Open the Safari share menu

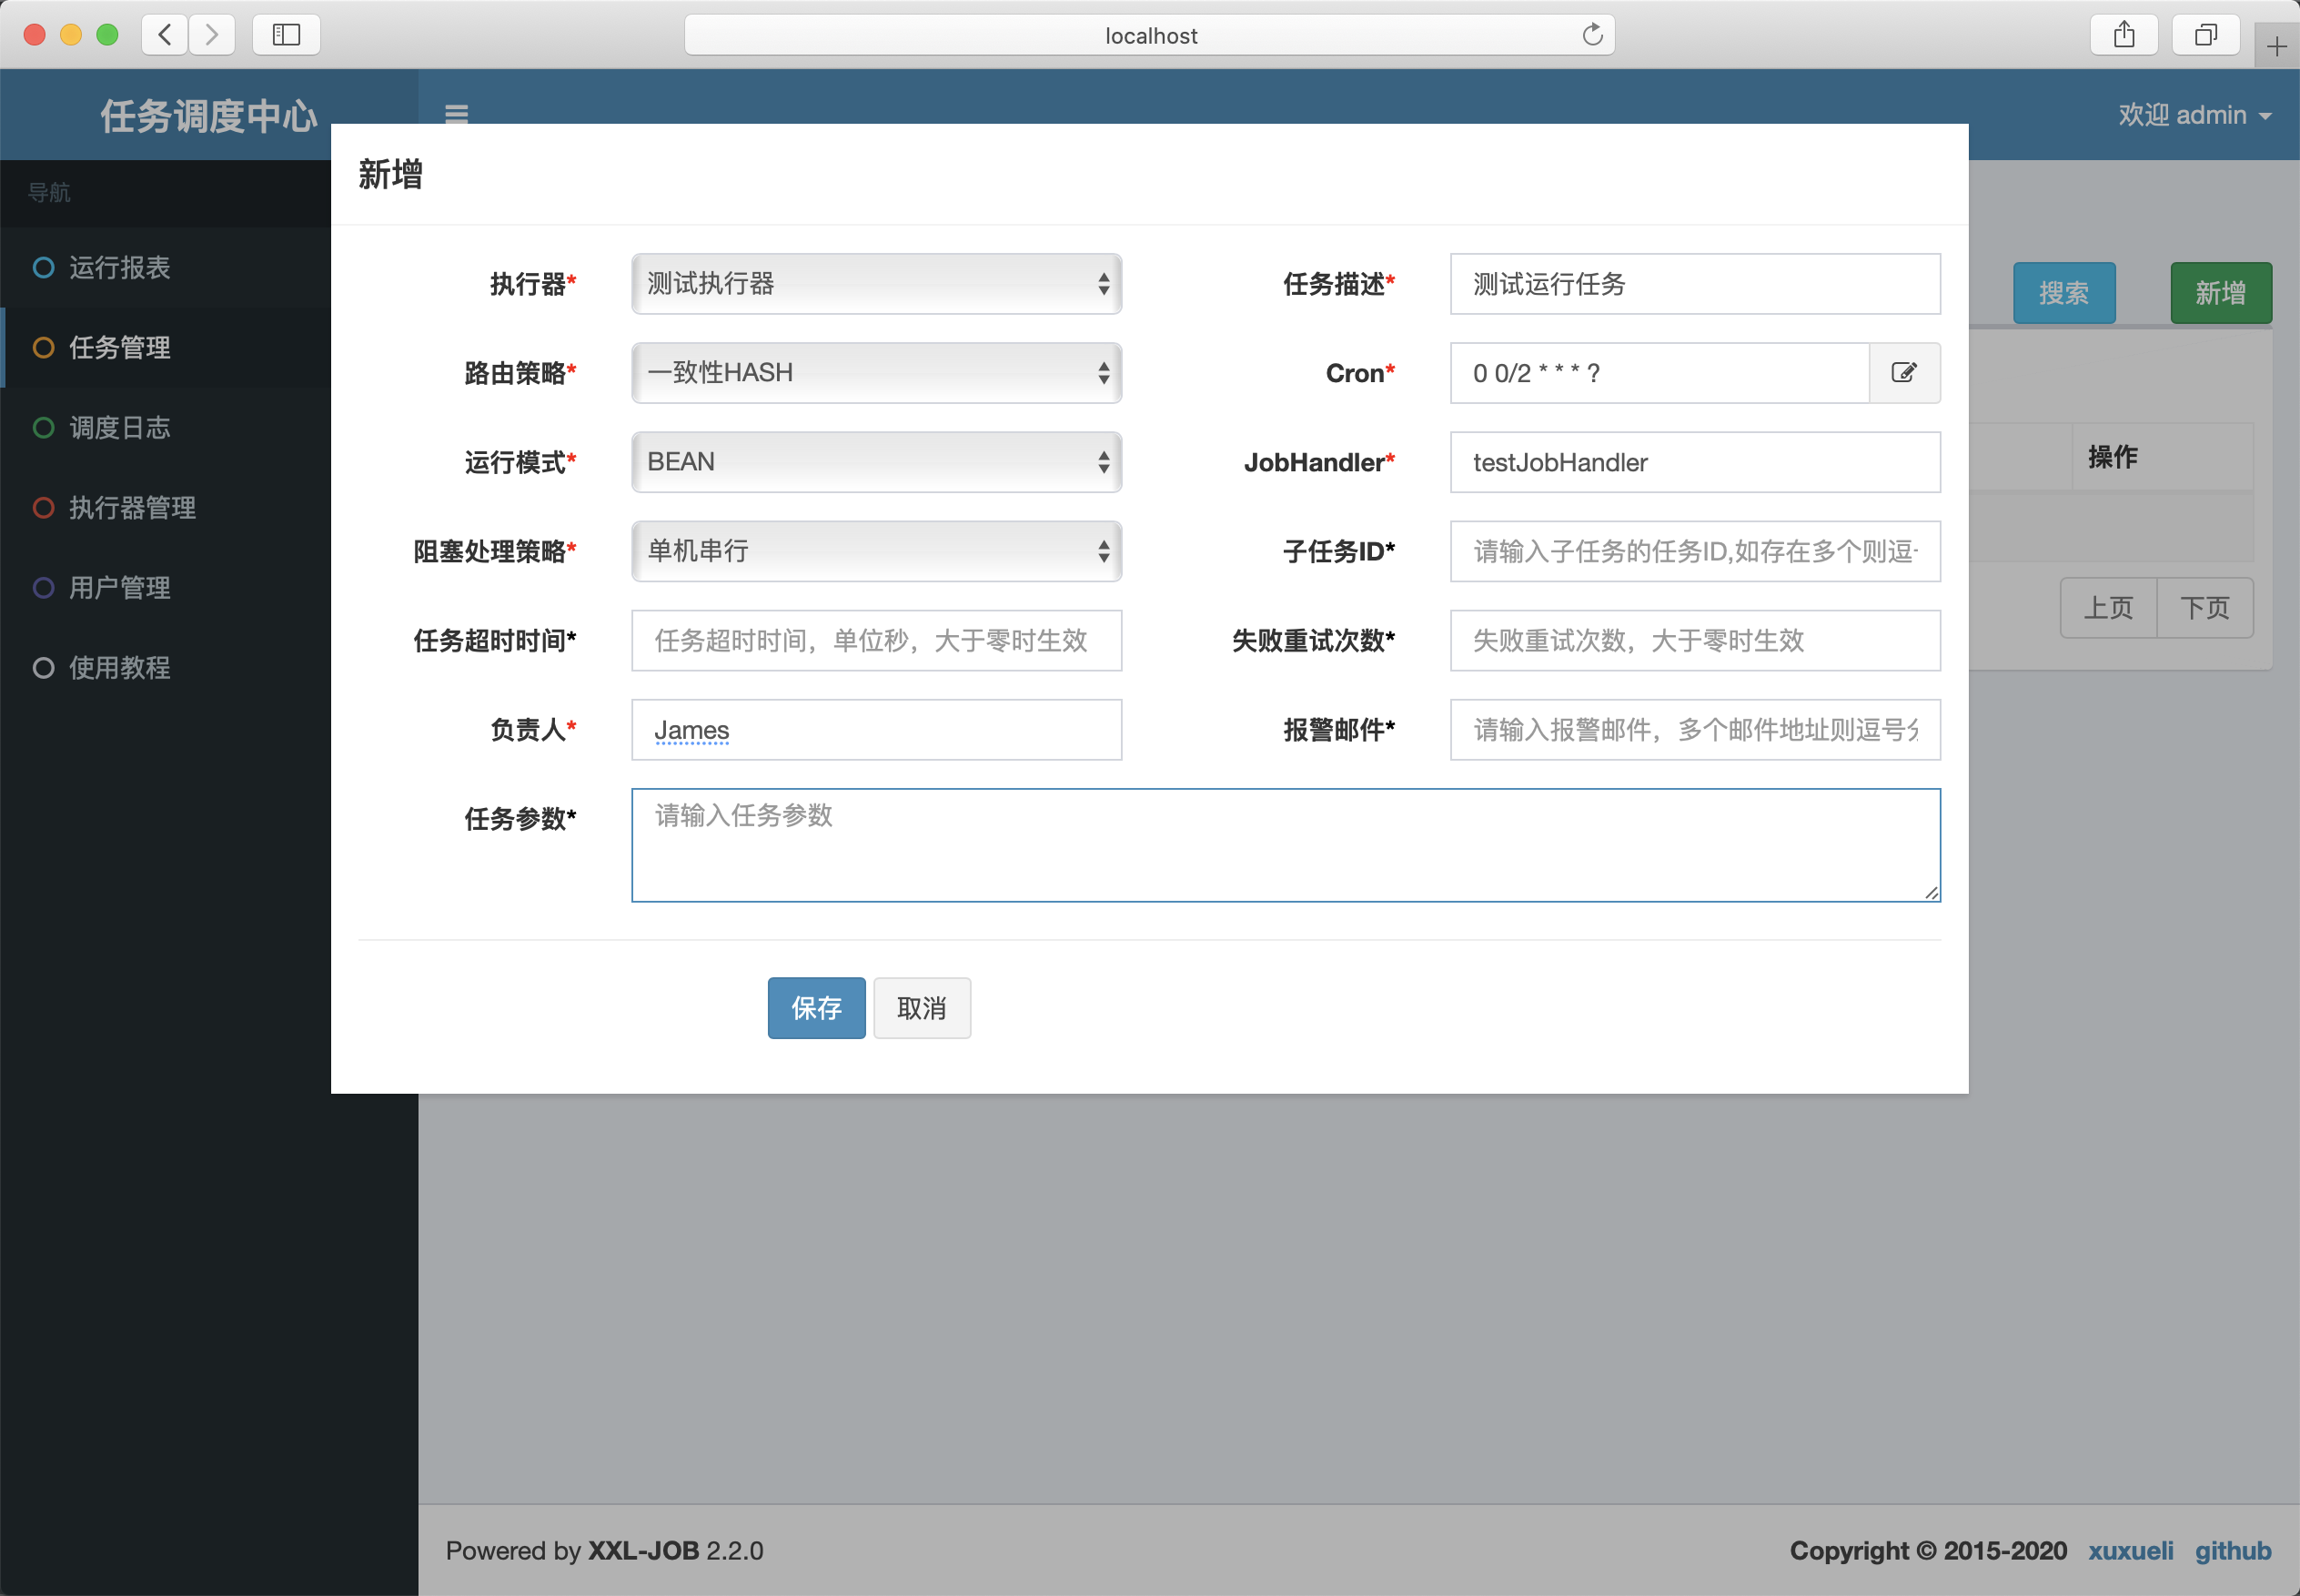2124,35
